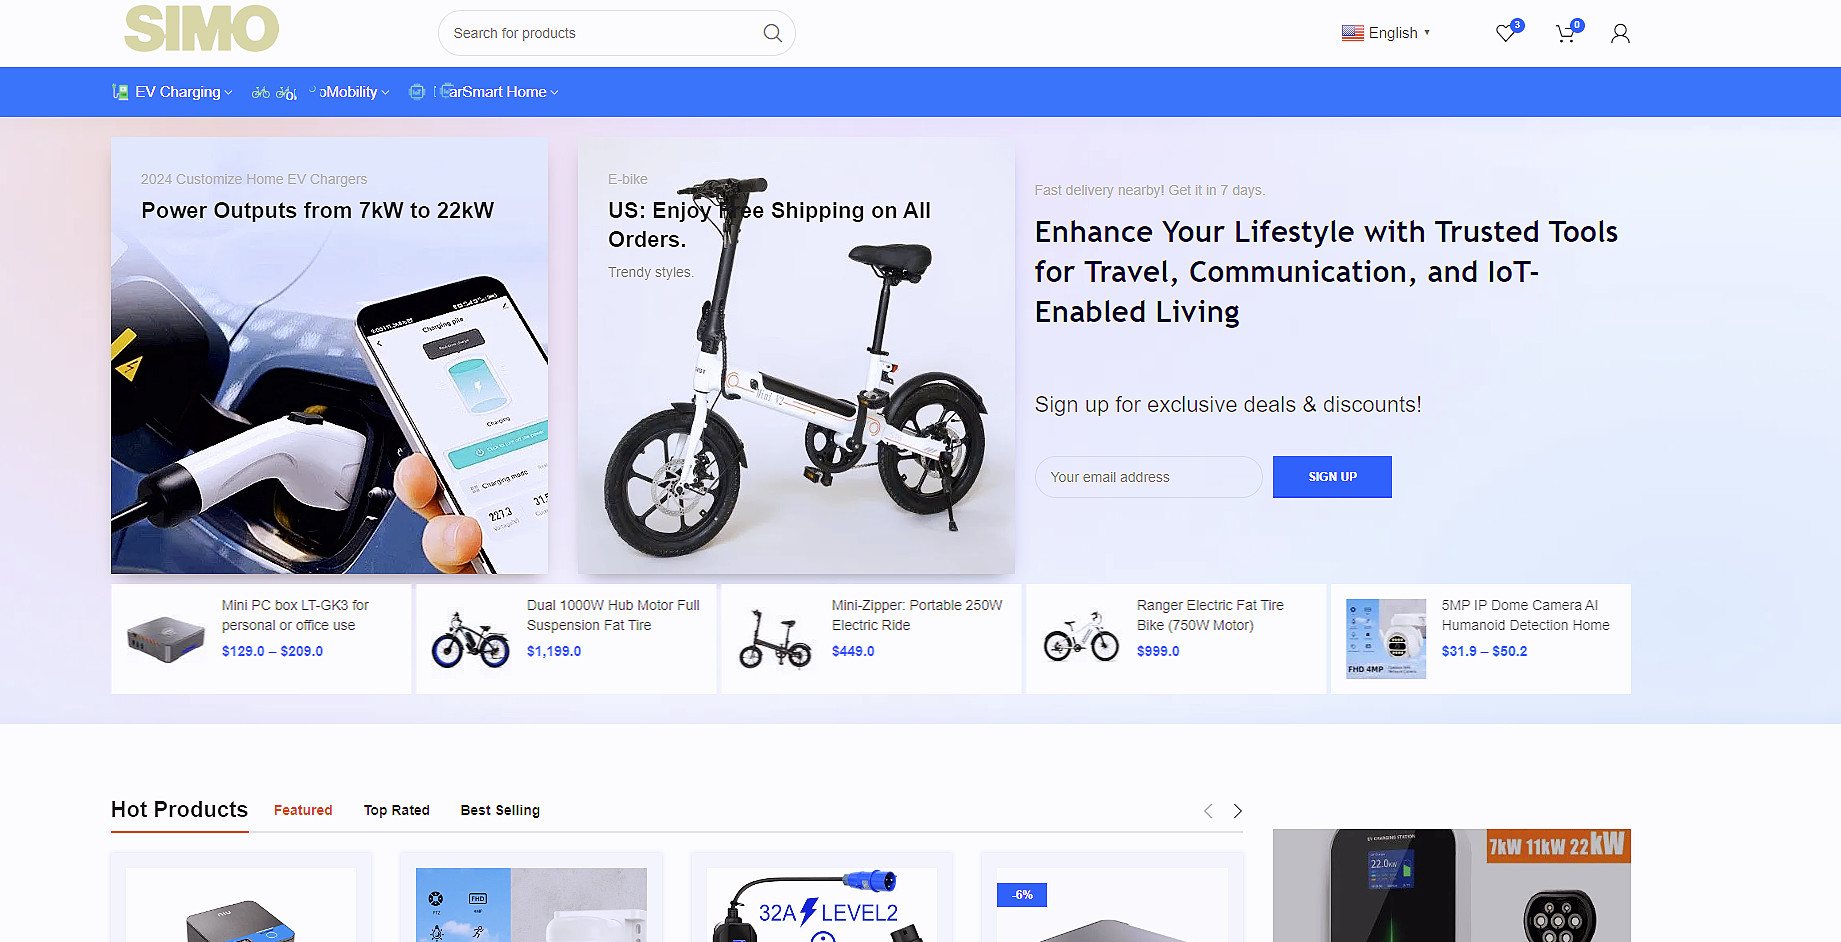The height and width of the screenshot is (942, 1841).
Task: Click the SIGN UP button
Action: [x=1332, y=477]
